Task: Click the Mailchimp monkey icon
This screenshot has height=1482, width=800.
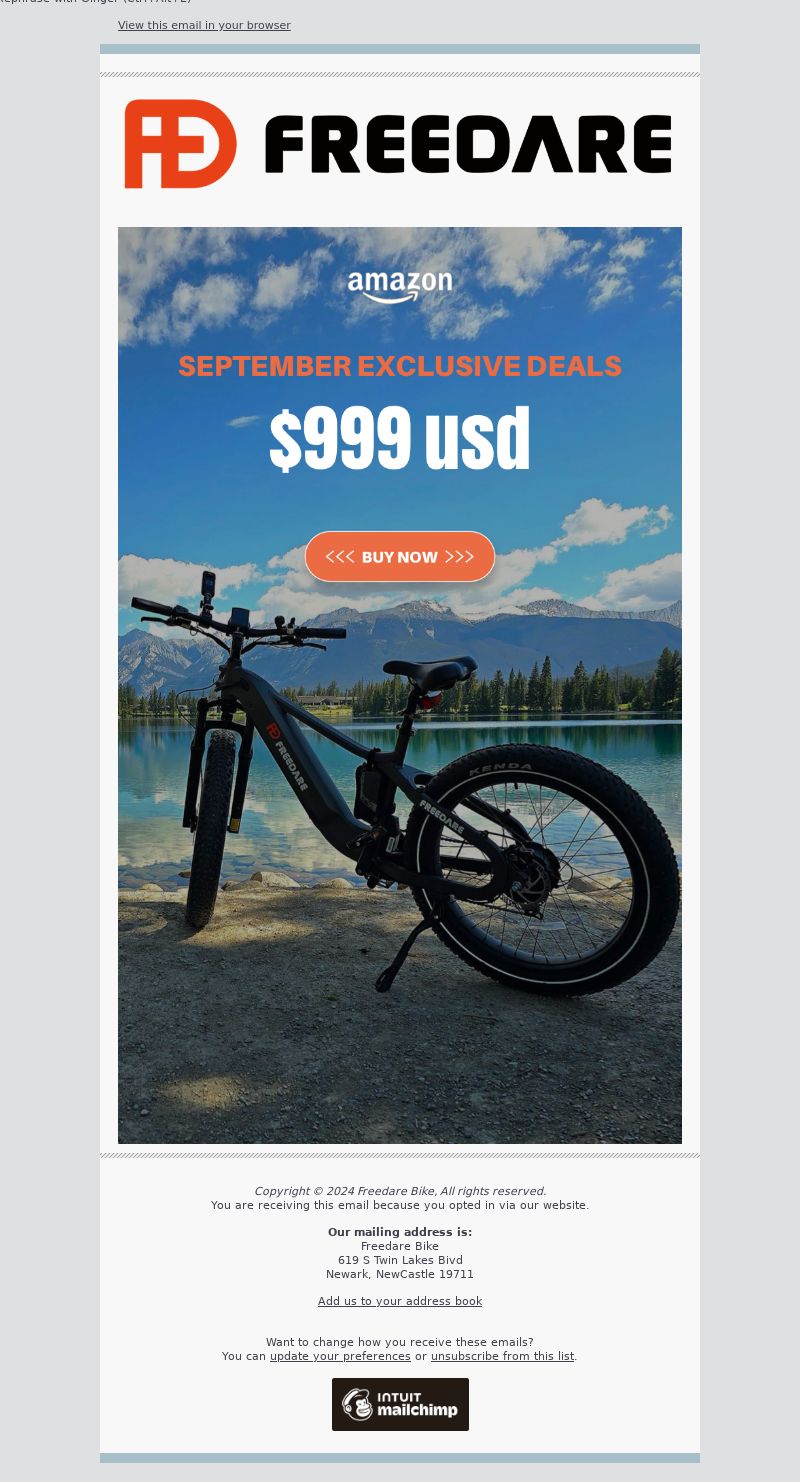Action: 357,1404
